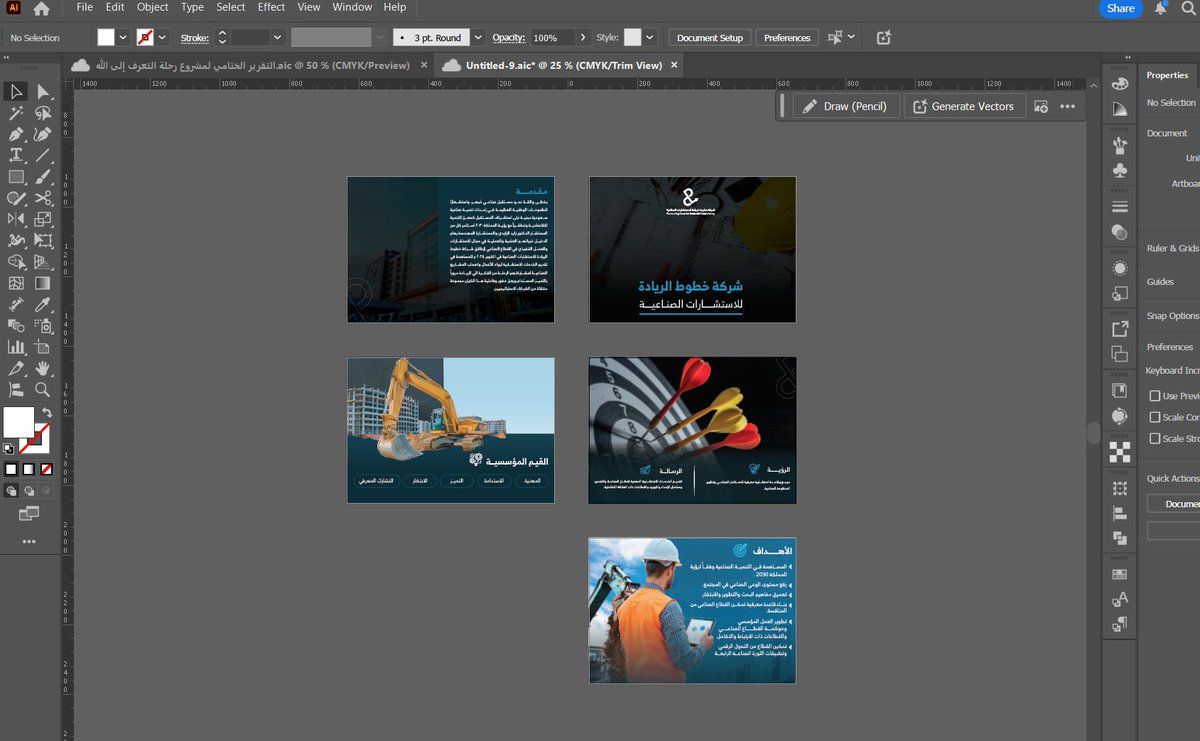Open the File menu
Viewport: 1200px width, 741px height.
pos(85,7)
